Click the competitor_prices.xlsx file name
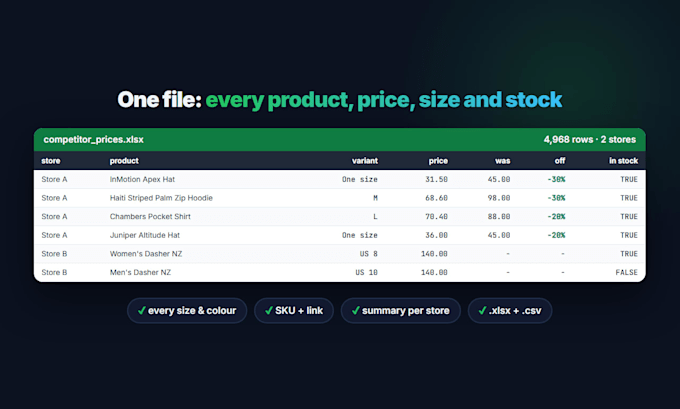Viewport: 680px width, 409px height. (93, 140)
